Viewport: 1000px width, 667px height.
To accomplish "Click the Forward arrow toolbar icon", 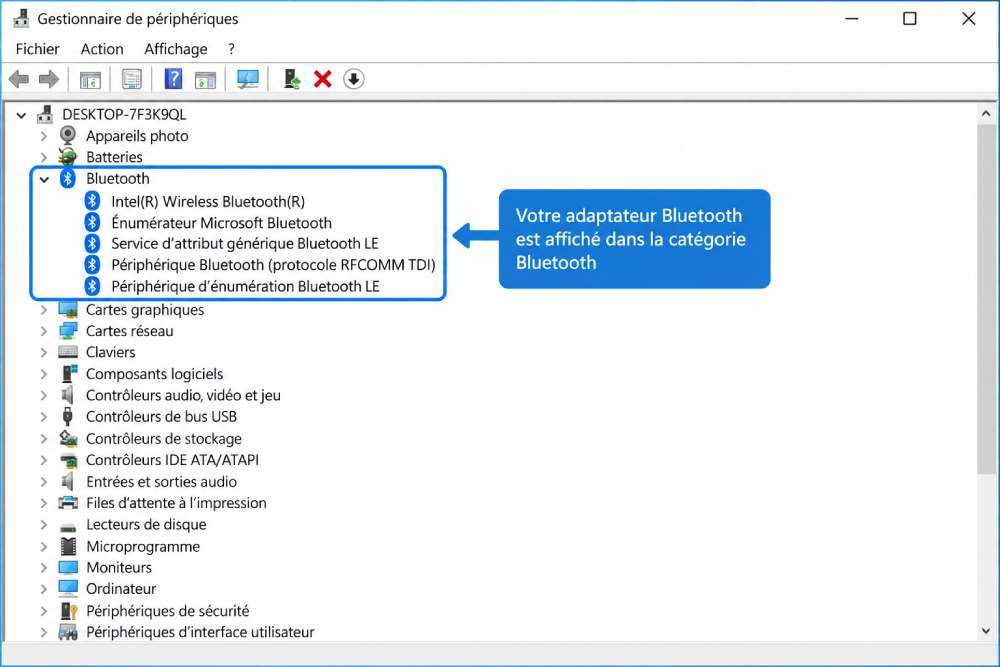I will [49, 79].
